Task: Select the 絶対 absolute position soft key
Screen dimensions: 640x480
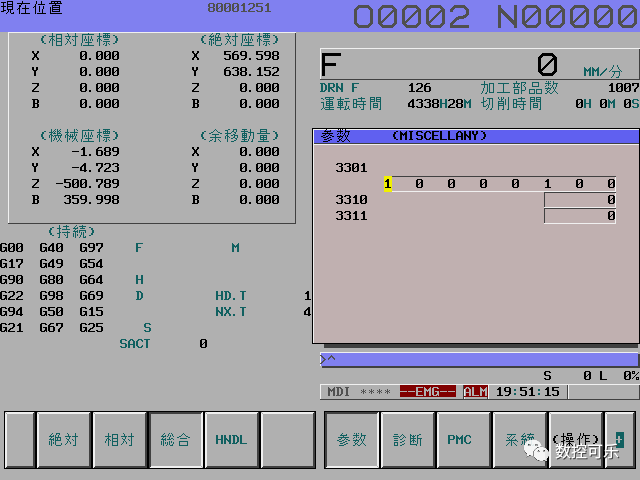Action: [63, 440]
